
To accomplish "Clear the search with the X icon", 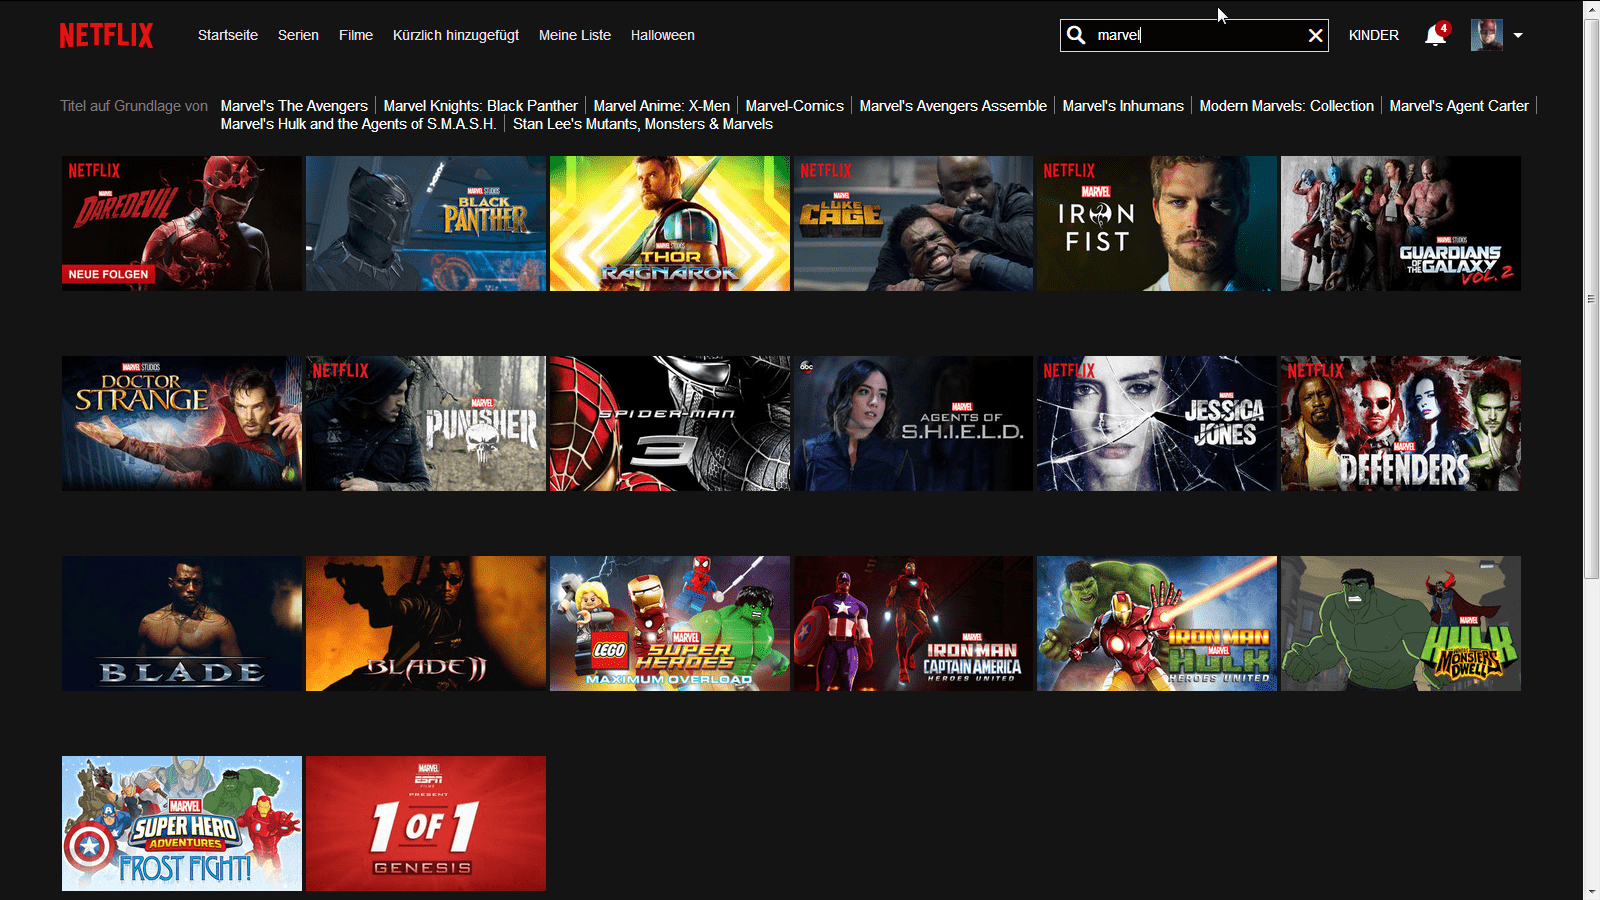I will pos(1316,35).
